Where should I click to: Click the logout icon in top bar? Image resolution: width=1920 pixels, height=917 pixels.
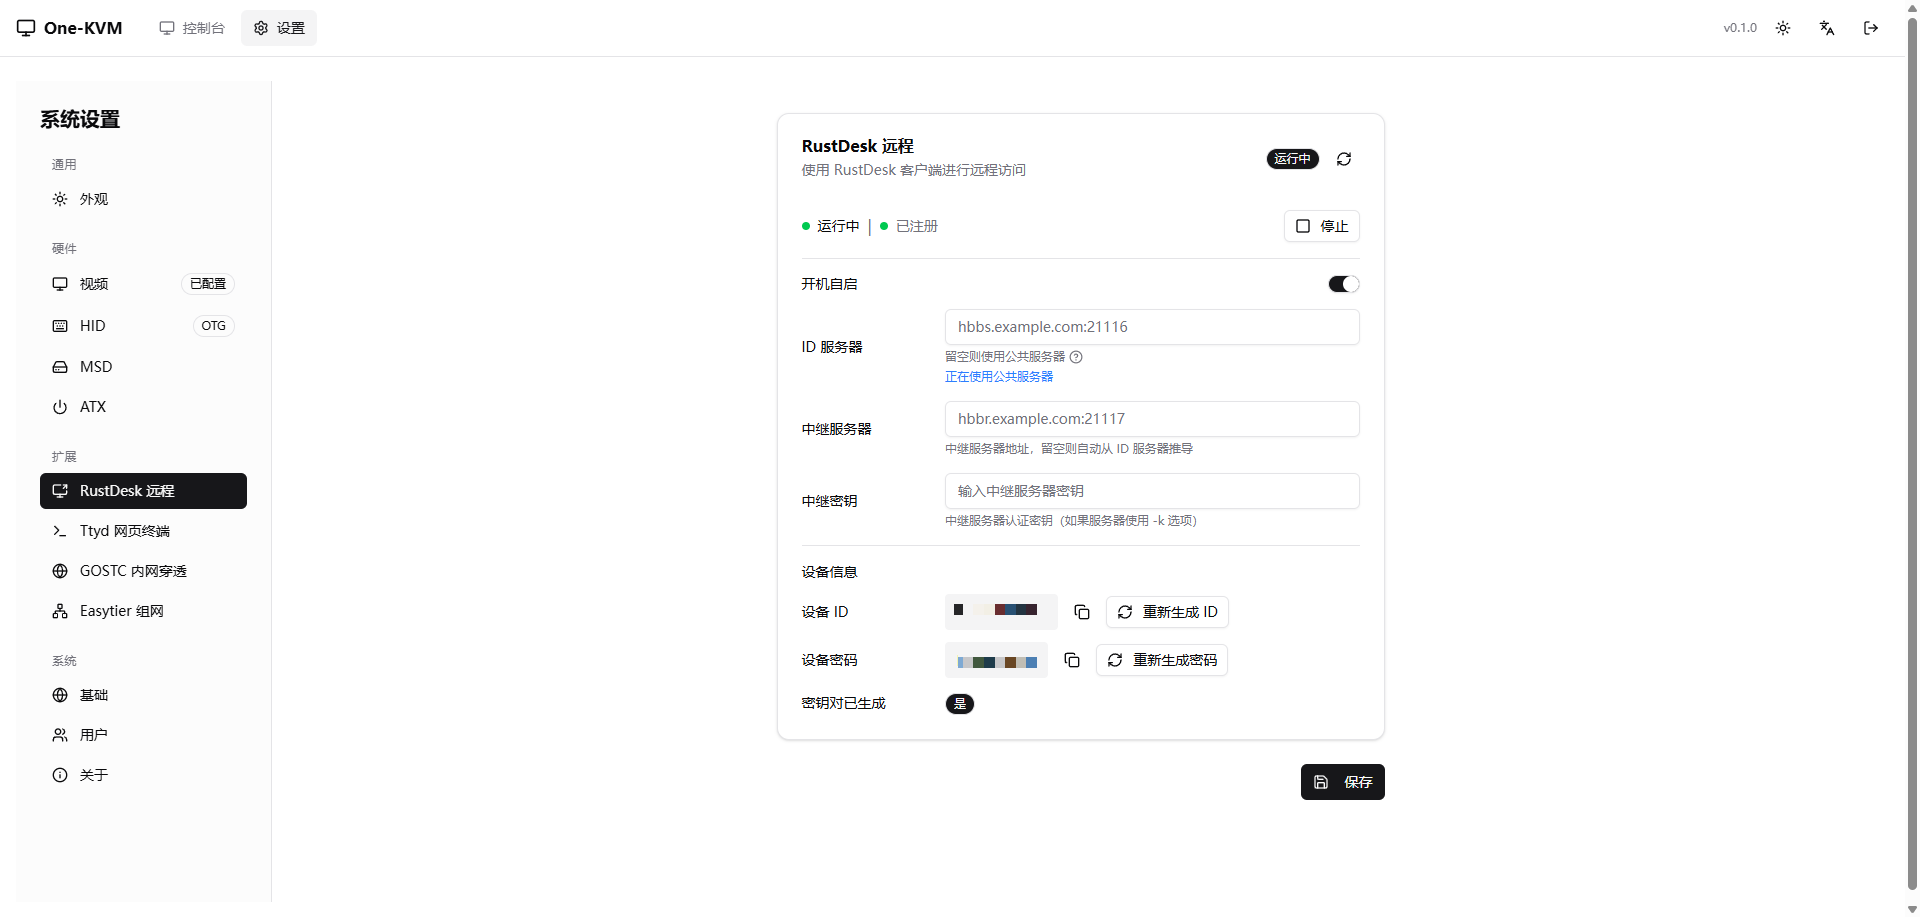click(1871, 28)
